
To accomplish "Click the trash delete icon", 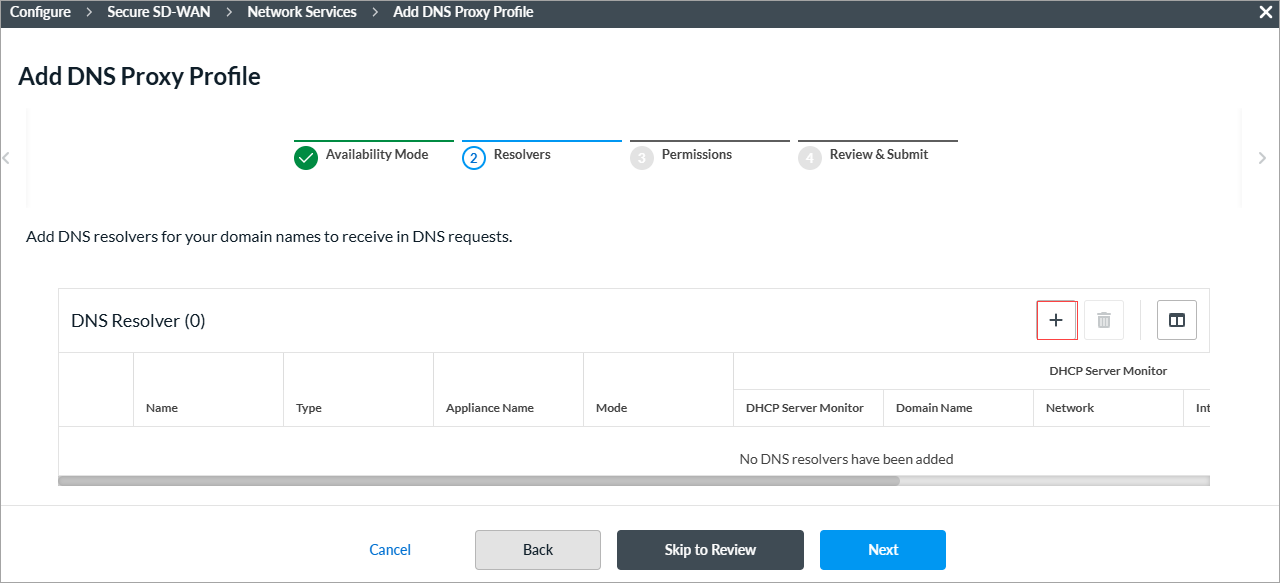I will 1104,320.
